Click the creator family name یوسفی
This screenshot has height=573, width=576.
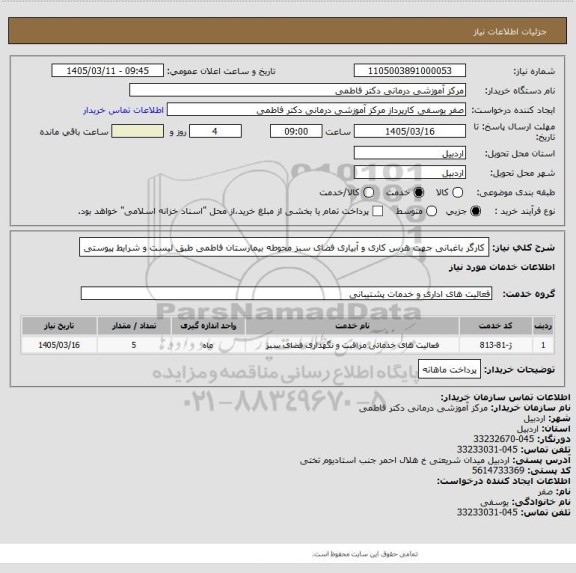494,502
